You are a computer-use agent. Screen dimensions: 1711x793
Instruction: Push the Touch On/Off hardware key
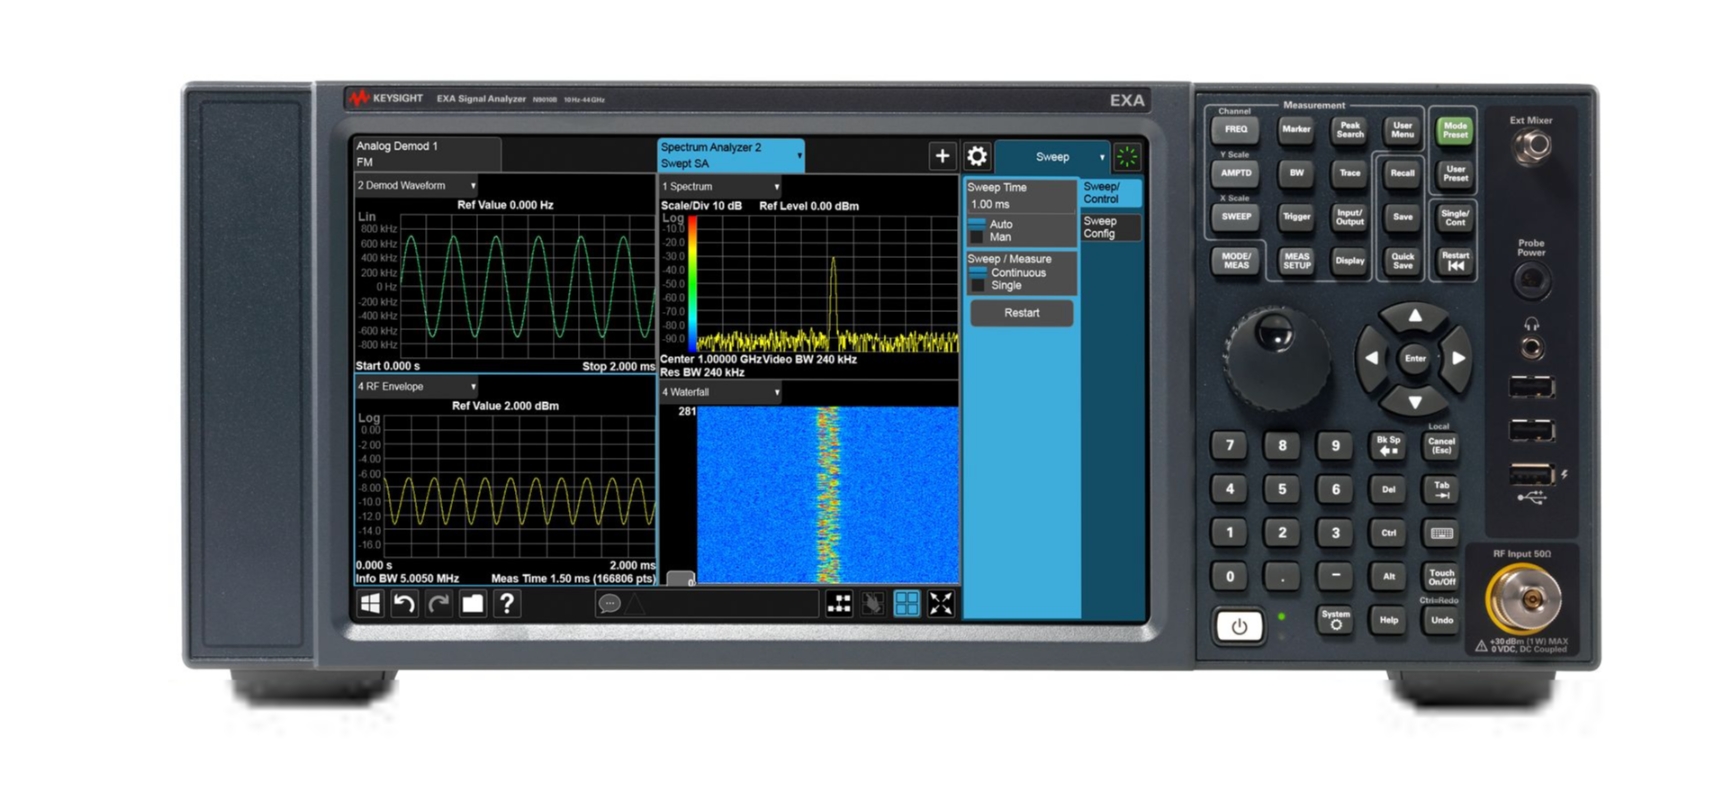click(x=1441, y=577)
